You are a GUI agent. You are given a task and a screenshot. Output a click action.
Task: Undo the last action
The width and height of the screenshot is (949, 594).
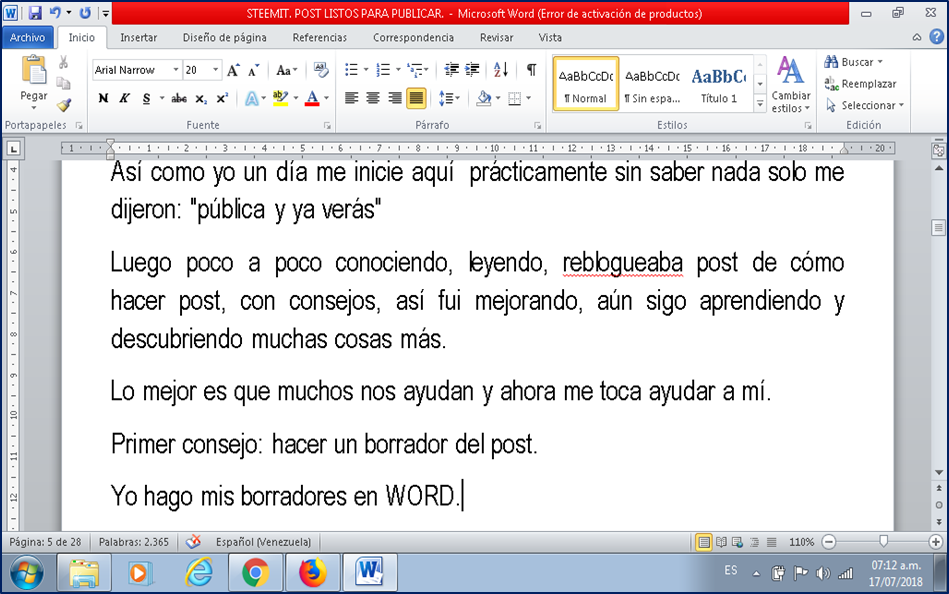55,13
